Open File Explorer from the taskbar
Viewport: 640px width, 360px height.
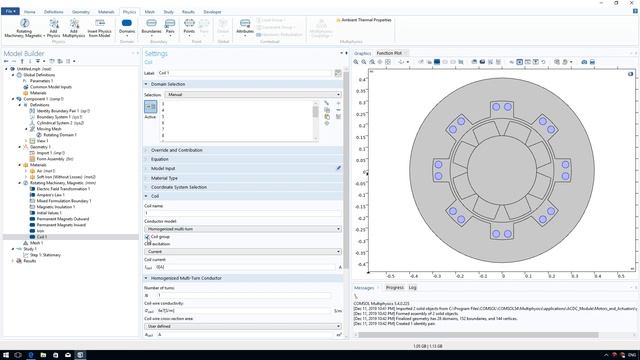[x=43, y=355]
